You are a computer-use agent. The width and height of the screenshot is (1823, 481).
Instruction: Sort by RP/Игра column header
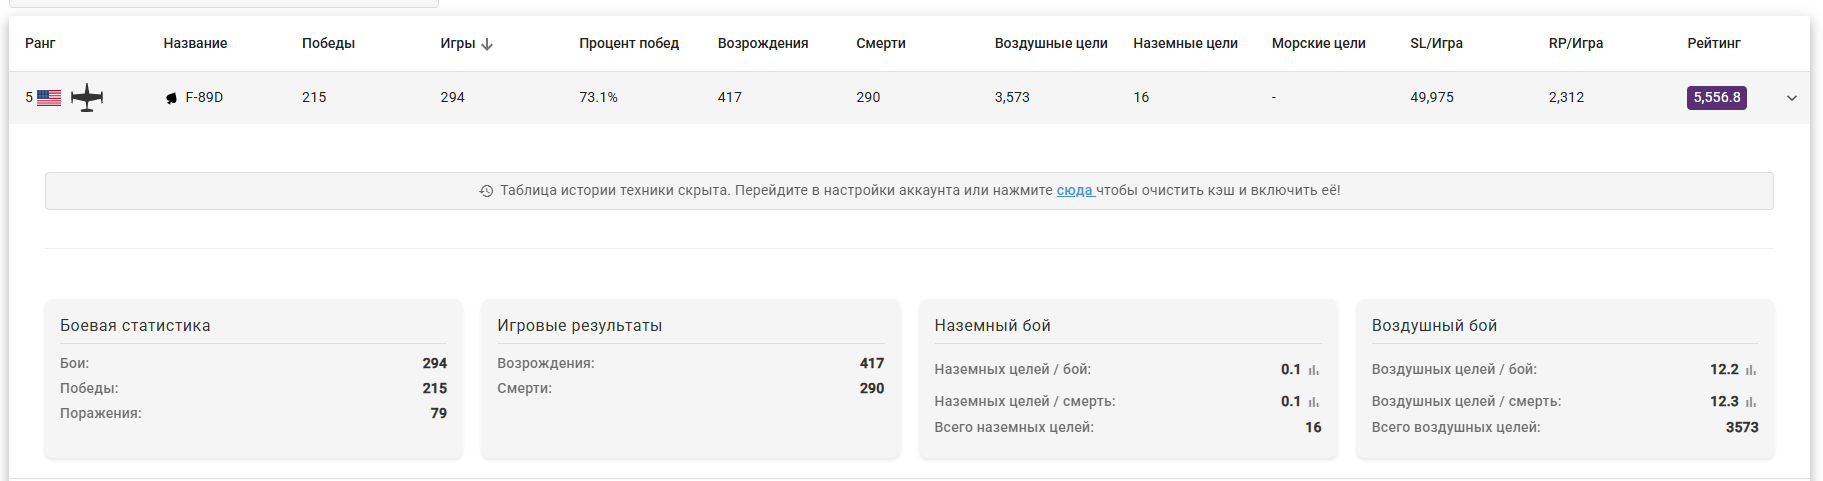pos(1575,43)
